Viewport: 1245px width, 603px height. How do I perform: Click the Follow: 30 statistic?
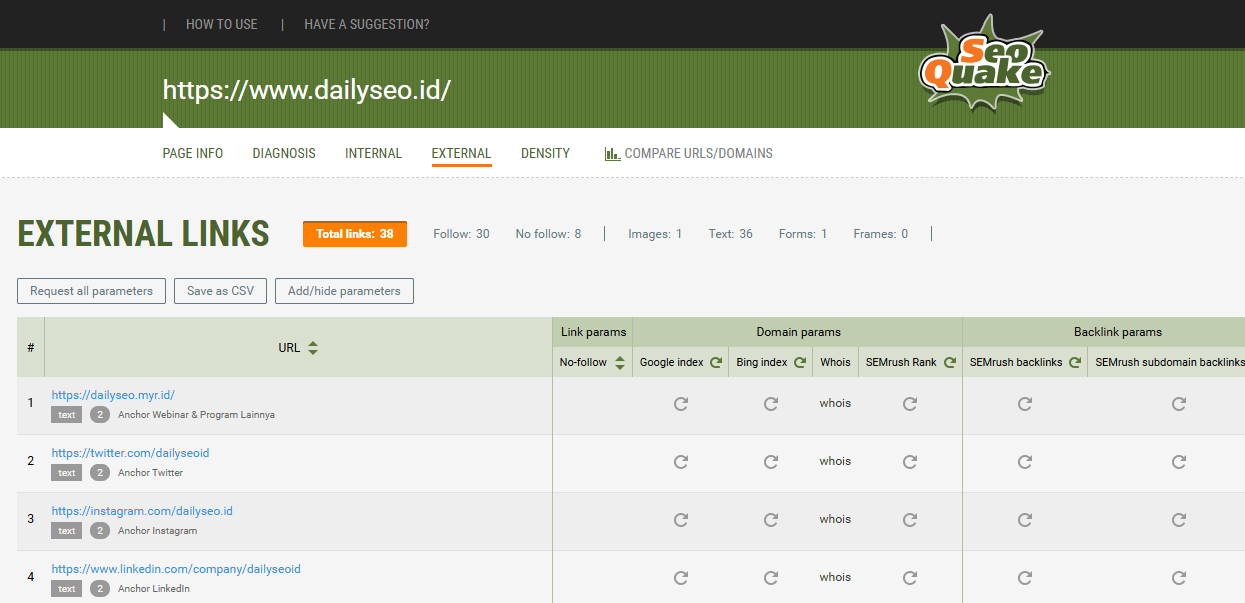point(461,234)
